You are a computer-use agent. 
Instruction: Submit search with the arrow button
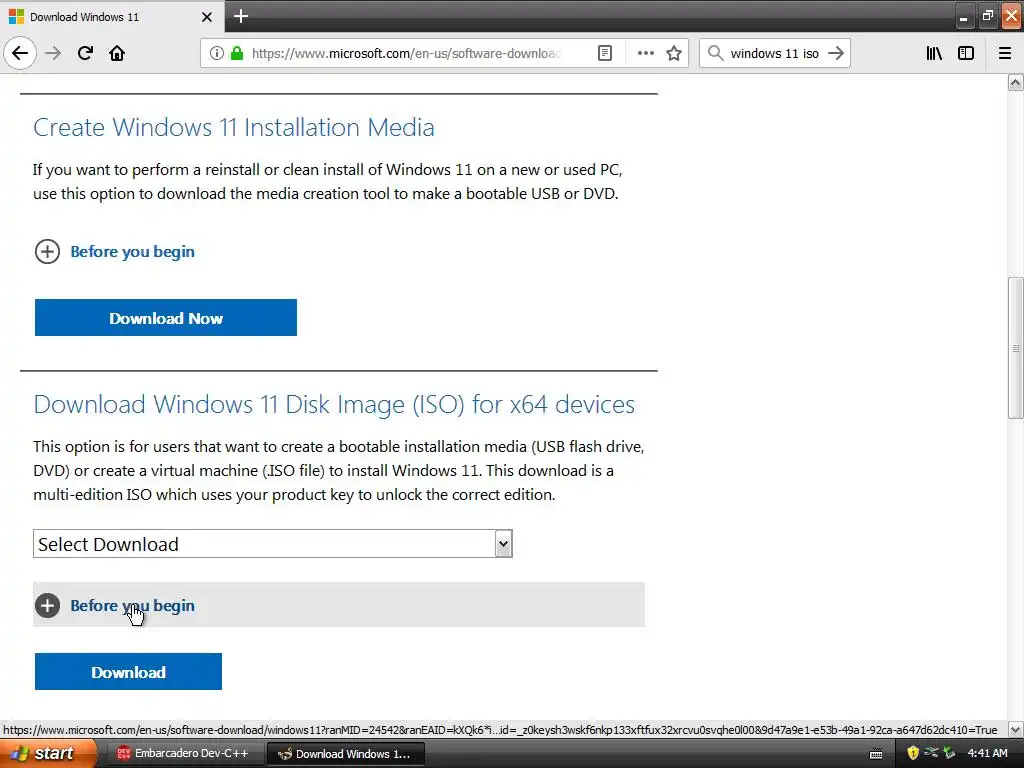tap(836, 53)
